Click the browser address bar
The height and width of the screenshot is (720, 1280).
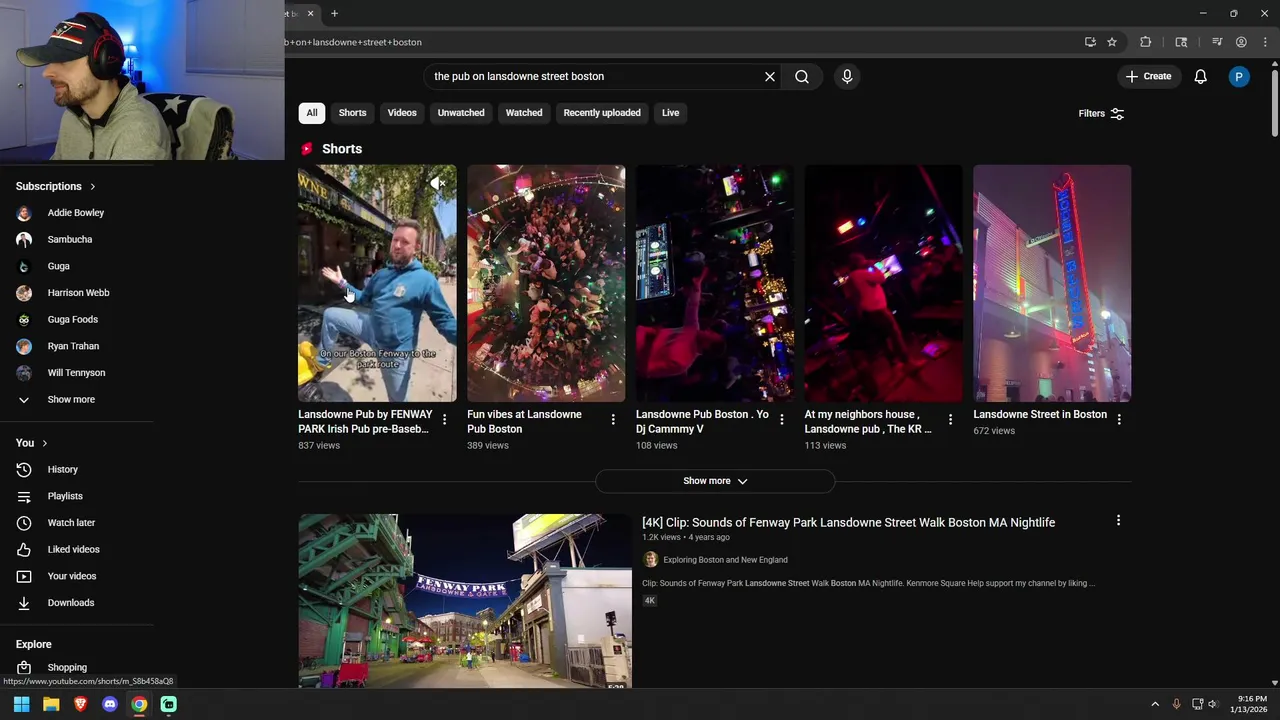[x=680, y=42]
